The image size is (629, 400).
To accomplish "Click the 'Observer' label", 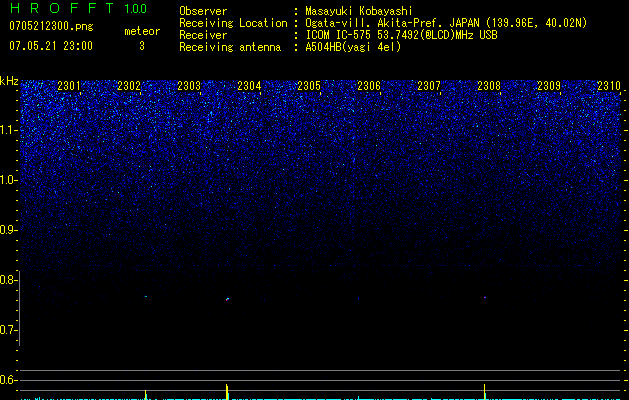I will tap(203, 11).
